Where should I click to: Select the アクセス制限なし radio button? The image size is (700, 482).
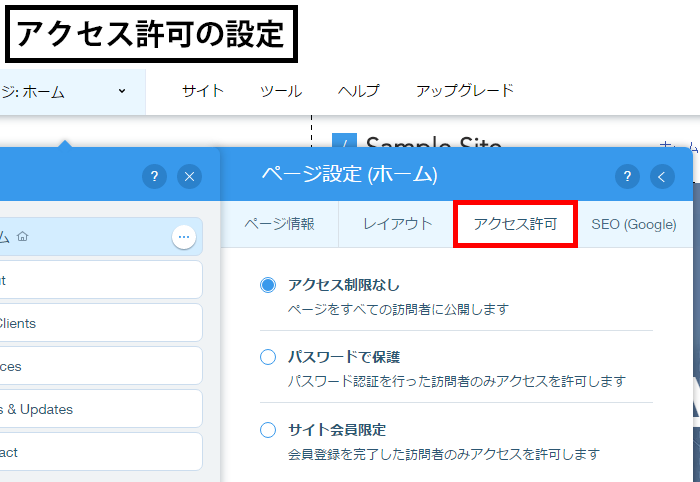(x=268, y=285)
